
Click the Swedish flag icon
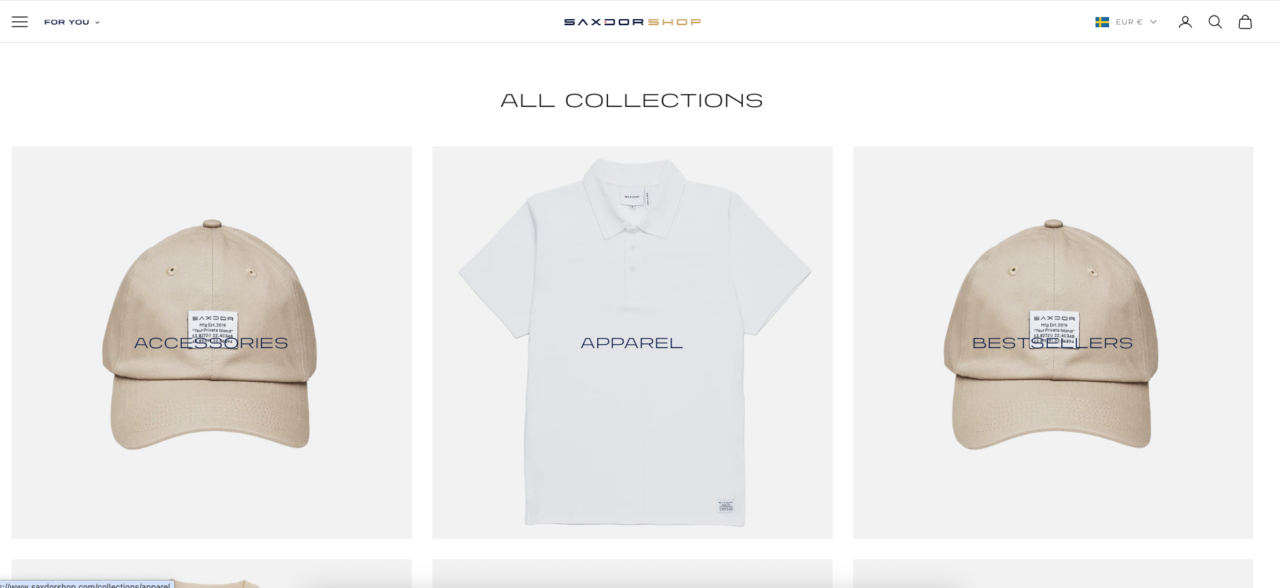click(x=1102, y=22)
